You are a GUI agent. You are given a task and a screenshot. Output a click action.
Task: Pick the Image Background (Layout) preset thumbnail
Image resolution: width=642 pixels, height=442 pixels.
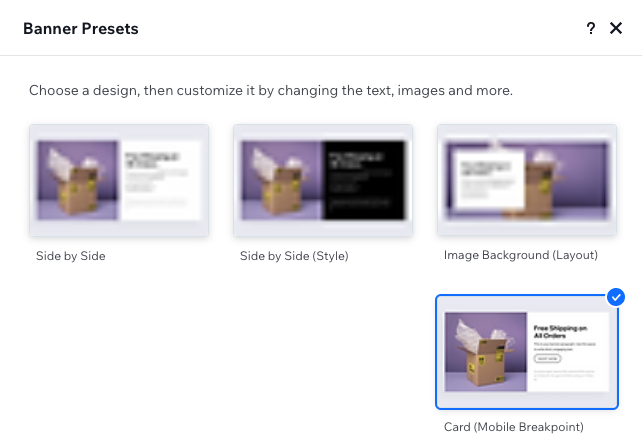527,180
